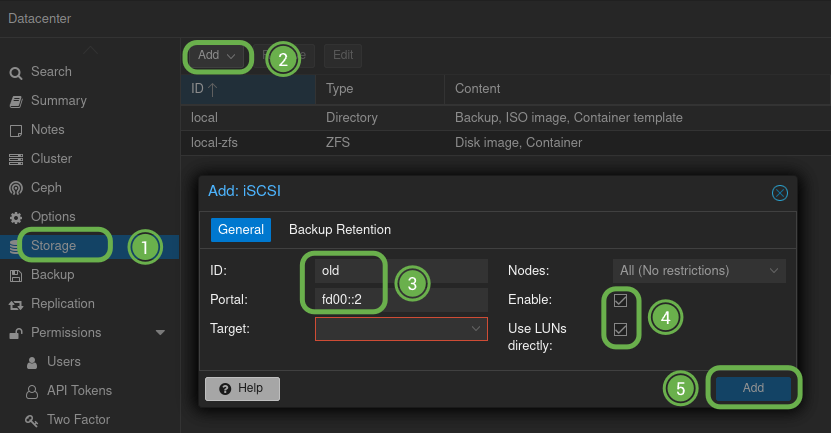
Task: Click the Portal input field
Action: (x=401, y=300)
